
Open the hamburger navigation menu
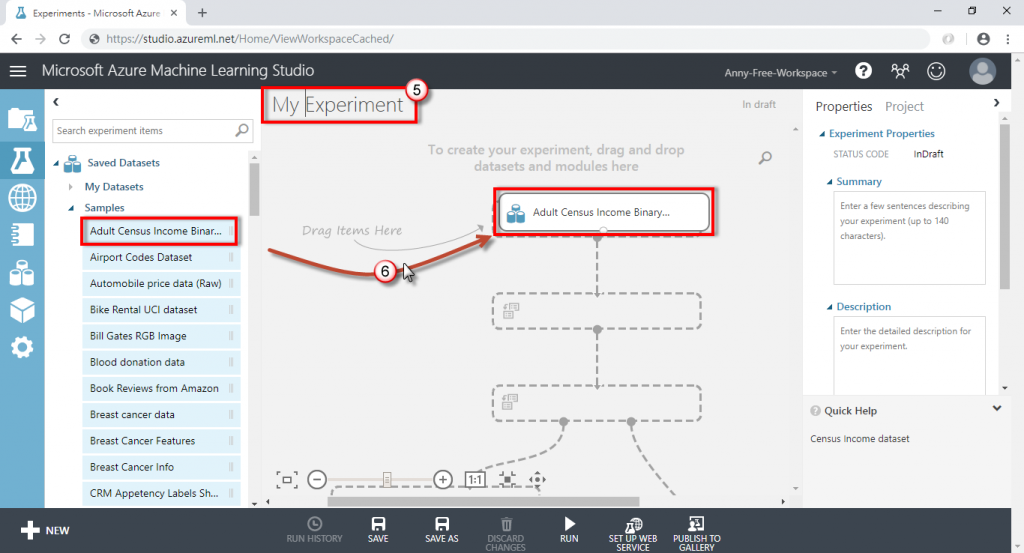[18, 71]
